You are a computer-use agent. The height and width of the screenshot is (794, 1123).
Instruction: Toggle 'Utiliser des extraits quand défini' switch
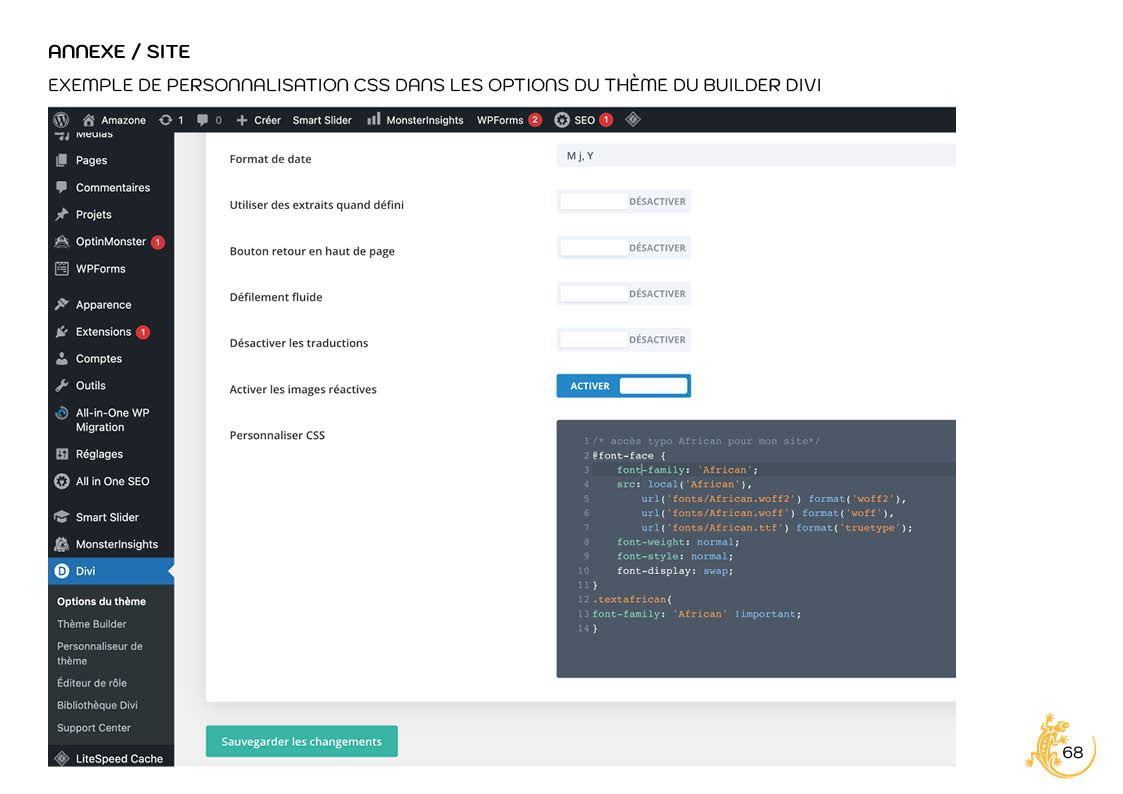[623, 201]
